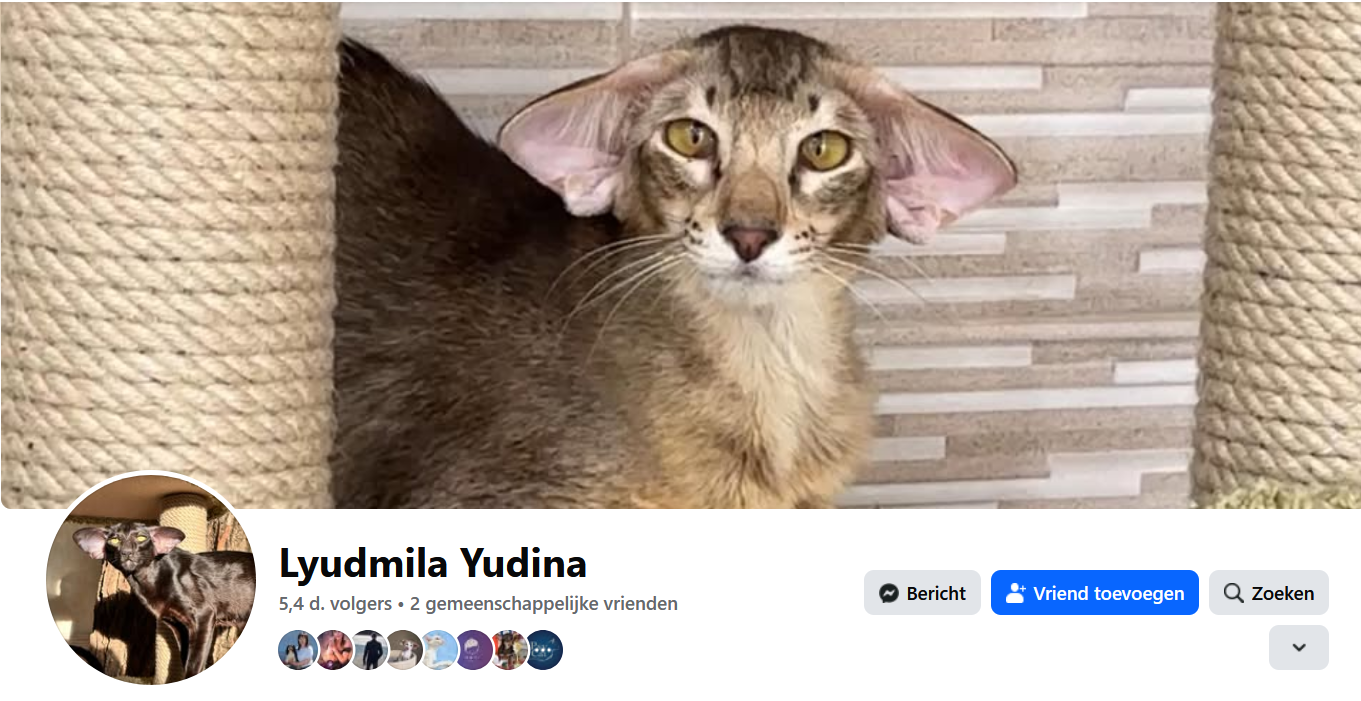Click the Zoeken button
Screen dimensions: 1361x701
point(1269,593)
